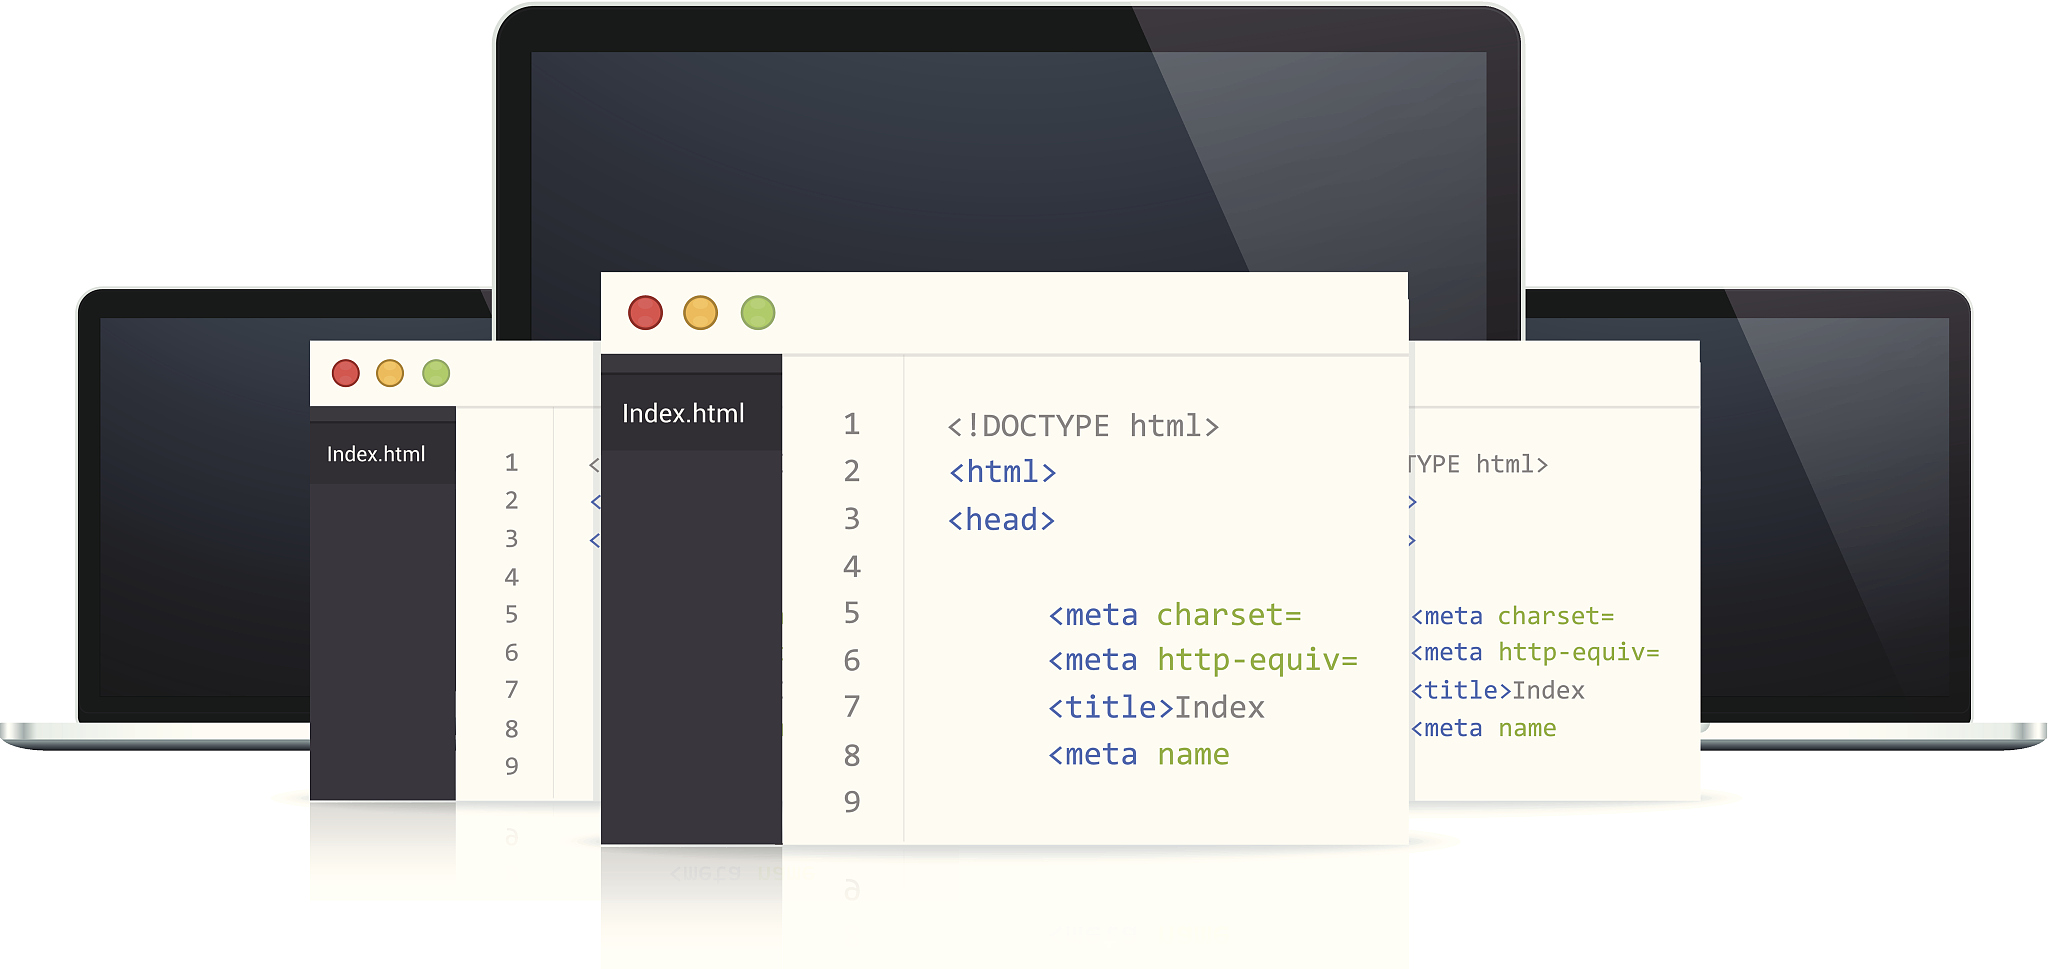Click the meta http-equiv line in the front editor
The width and height of the screenshot is (2048, 969).
(x=1203, y=660)
